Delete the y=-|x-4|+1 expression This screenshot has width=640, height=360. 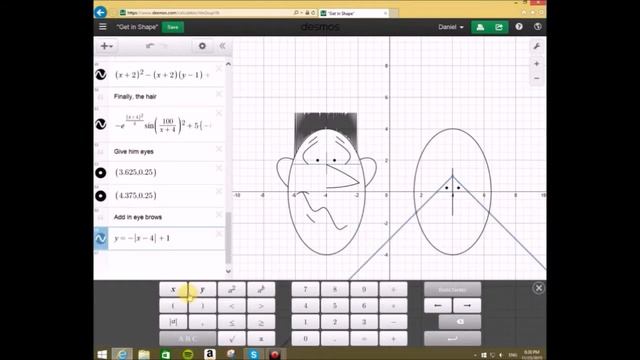pyautogui.click(x=219, y=234)
